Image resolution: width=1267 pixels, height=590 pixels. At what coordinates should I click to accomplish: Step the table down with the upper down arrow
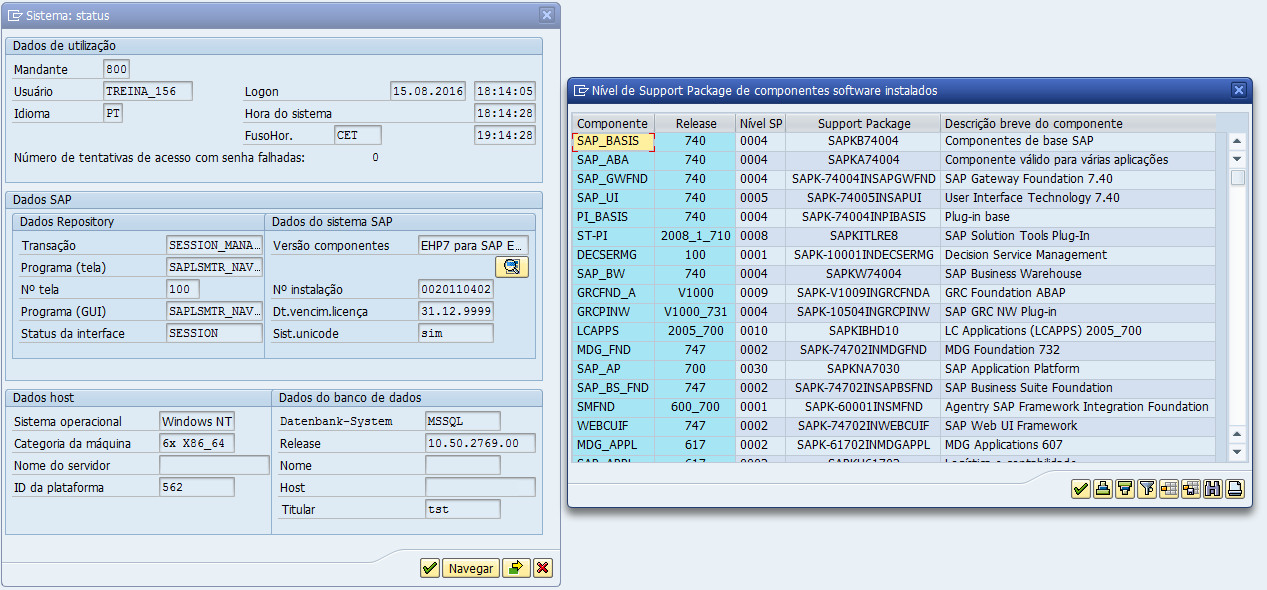1237,159
